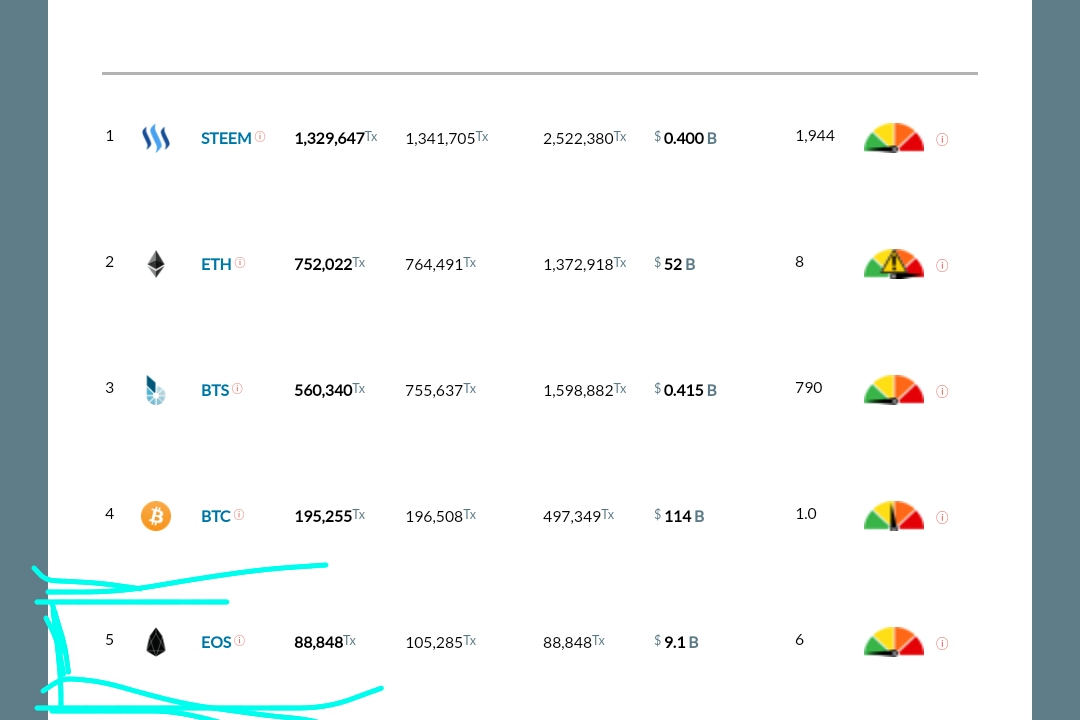Screen dimensions: 1080x720
Task: Click BTS market cap $0.415 B
Action: pyautogui.click(x=685, y=391)
